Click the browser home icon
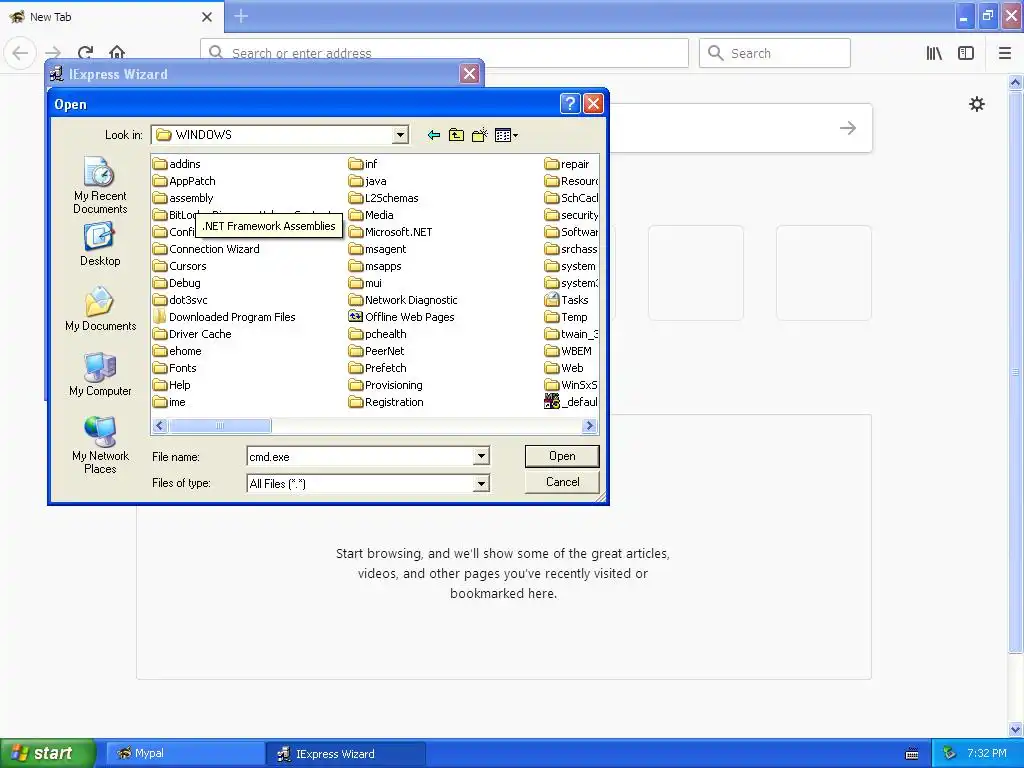This screenshot has width=1024, height=768. tap(117, 53)
